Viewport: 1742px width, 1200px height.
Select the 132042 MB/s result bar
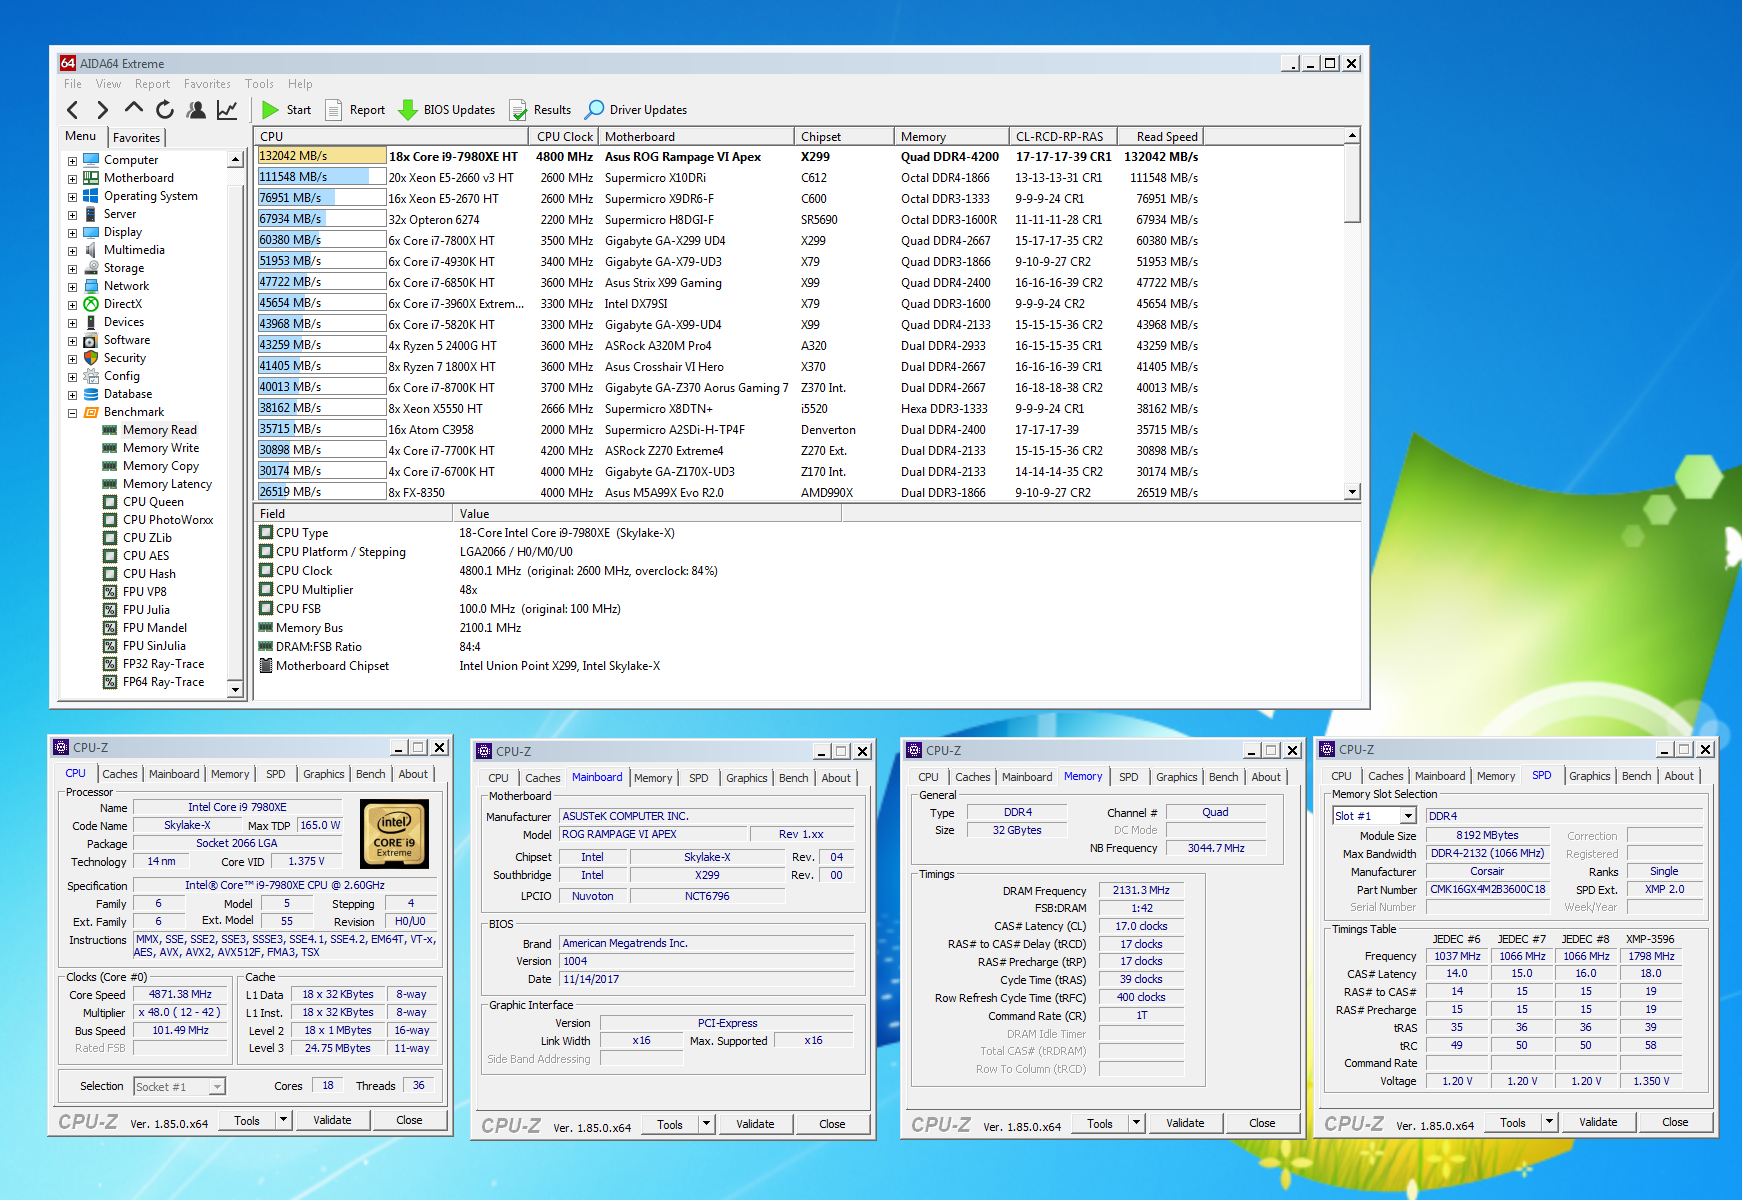[x=322, y=156]
